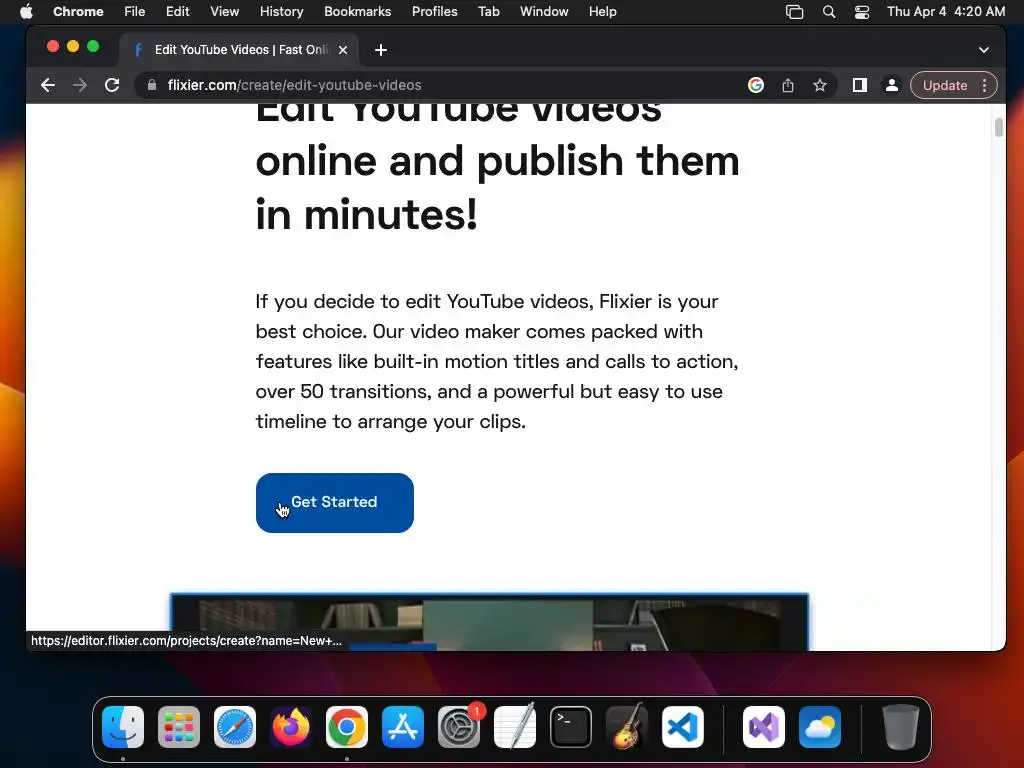Click the Chrome Update button

tap(945, 85)
